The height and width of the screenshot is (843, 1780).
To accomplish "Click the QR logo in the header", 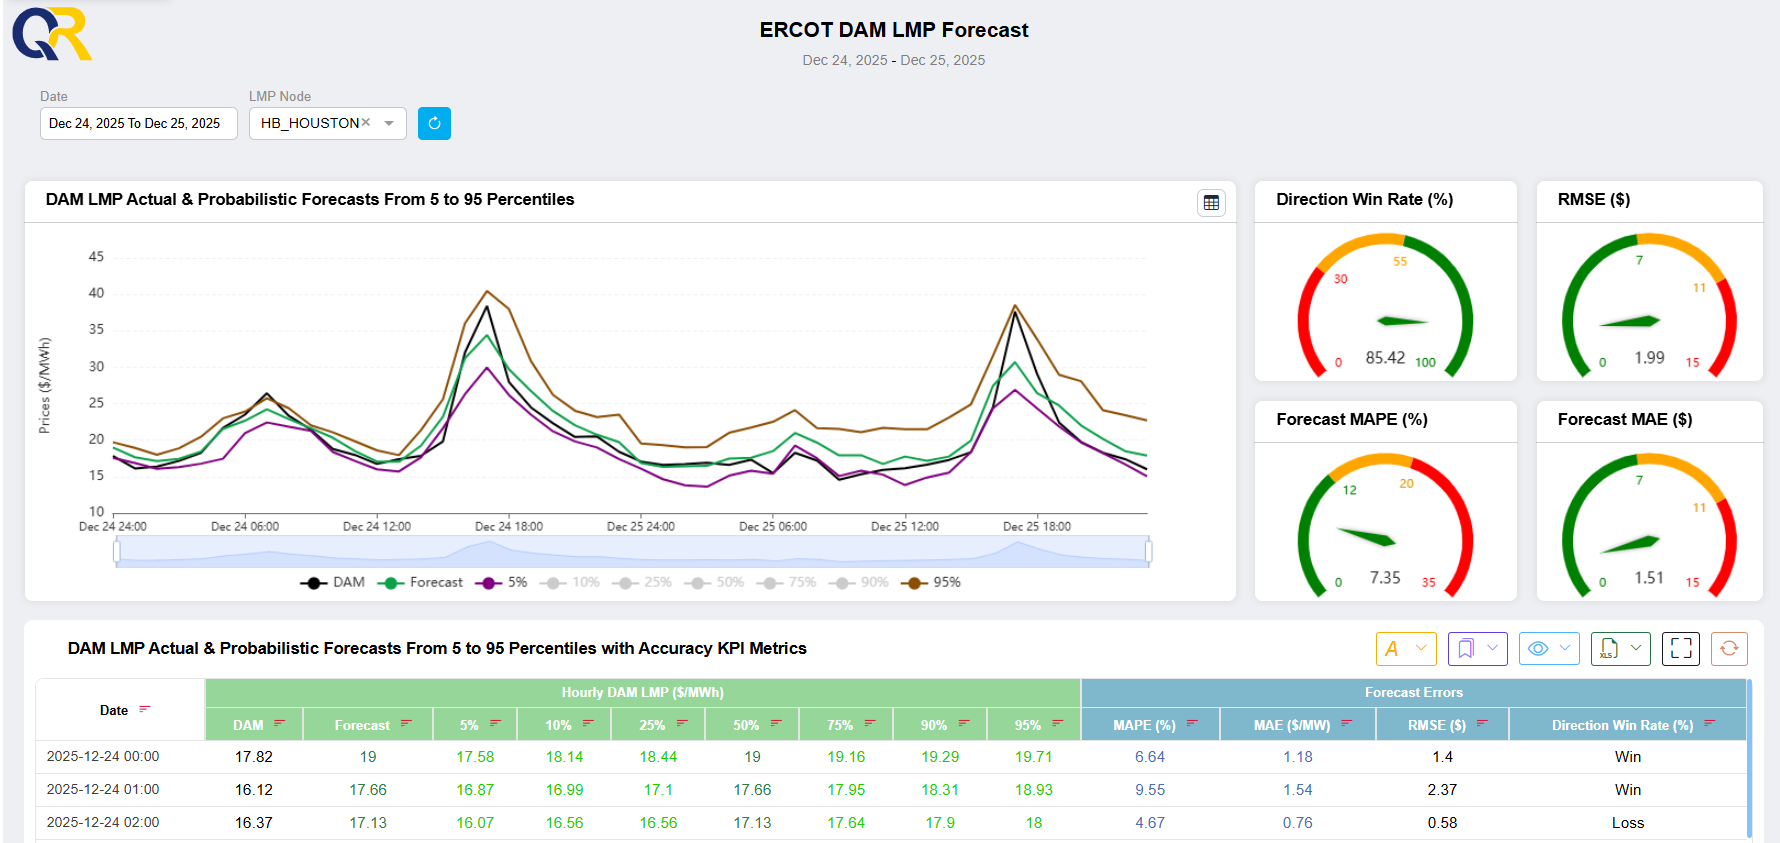I will click(52, 34).
